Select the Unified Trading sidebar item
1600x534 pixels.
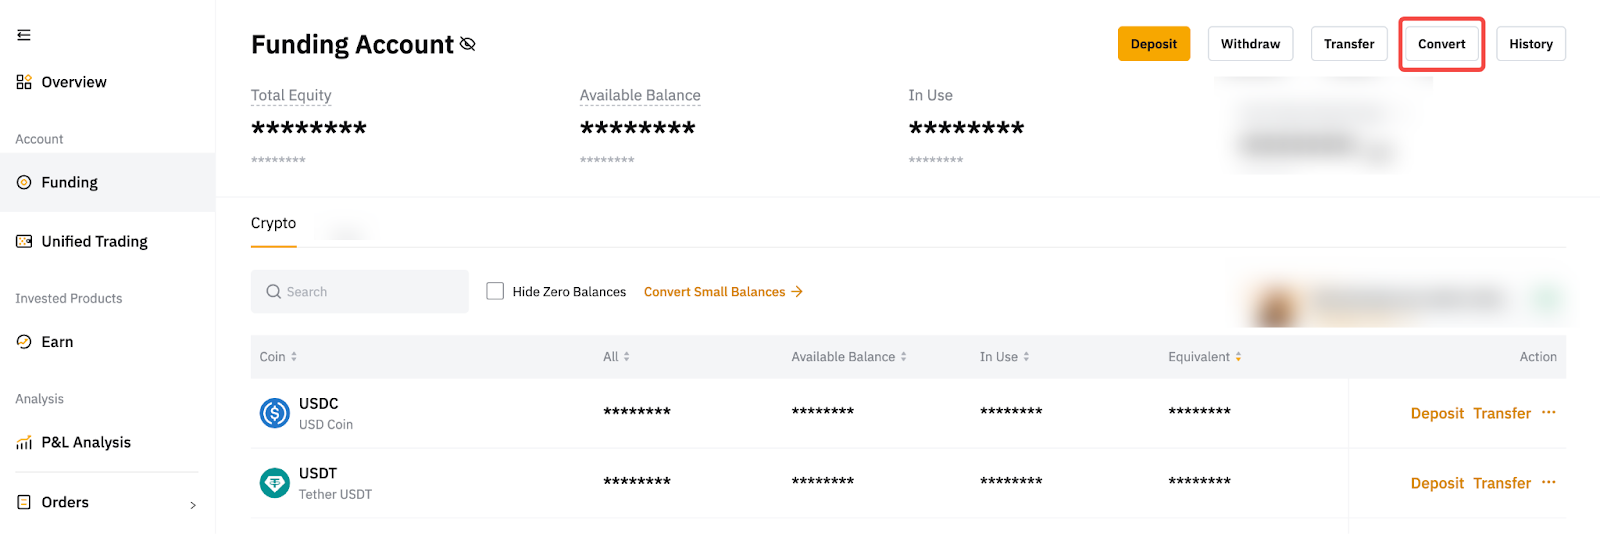click(94, 241)
